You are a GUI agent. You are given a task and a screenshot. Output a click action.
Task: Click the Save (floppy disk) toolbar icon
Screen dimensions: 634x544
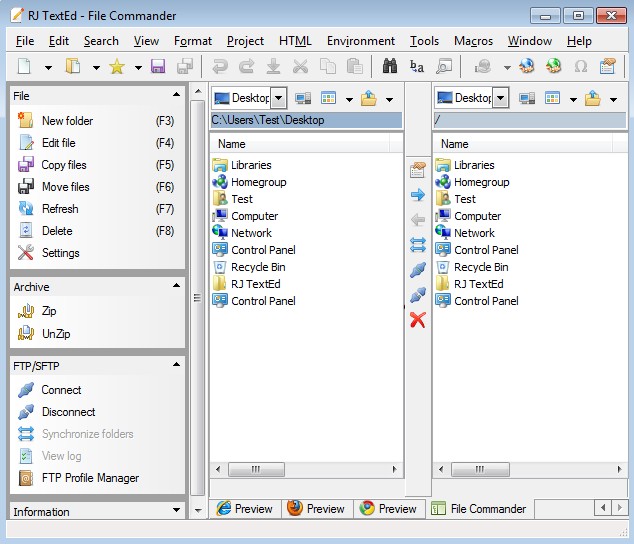point(158,67)
